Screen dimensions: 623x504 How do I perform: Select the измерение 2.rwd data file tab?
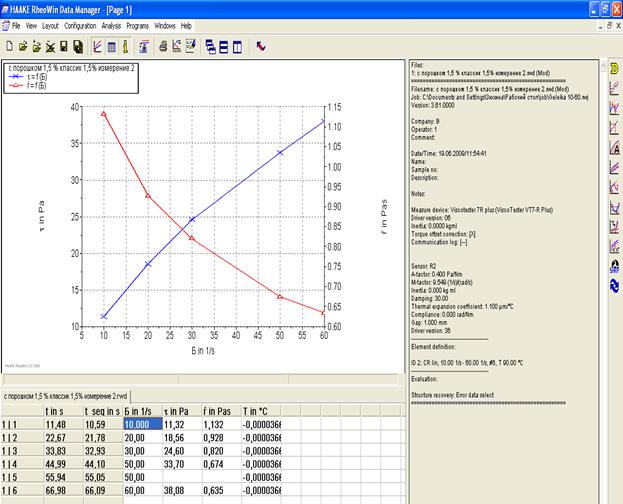coord(66,396)
